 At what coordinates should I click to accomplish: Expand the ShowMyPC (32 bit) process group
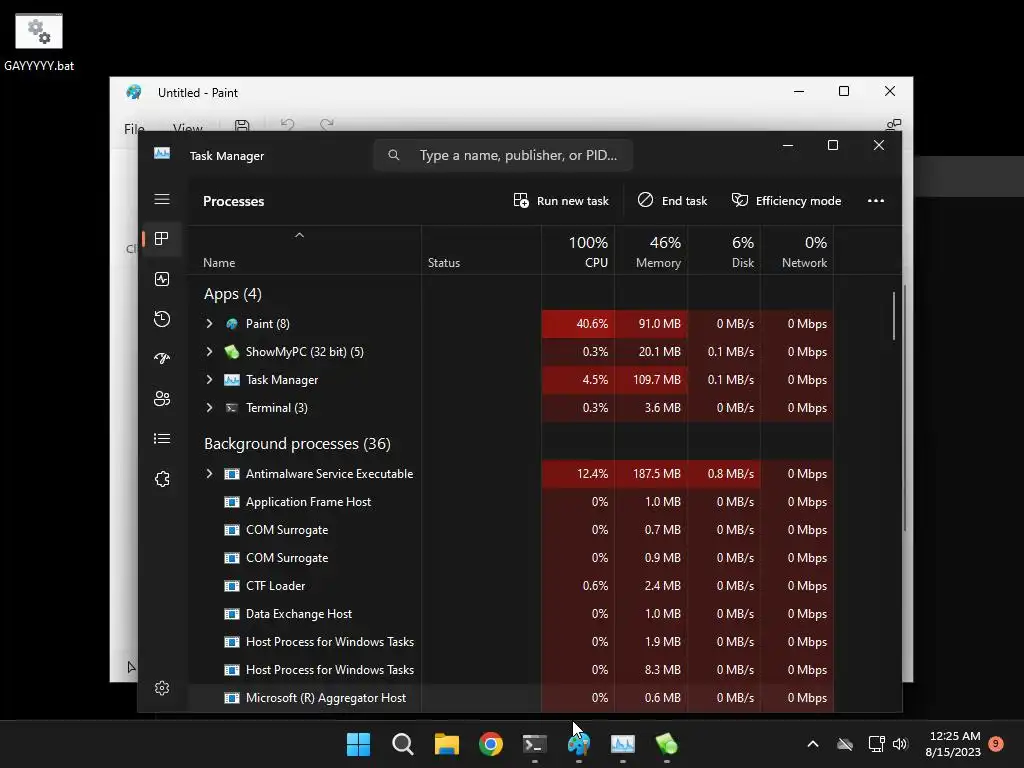[x=209, y=352]
